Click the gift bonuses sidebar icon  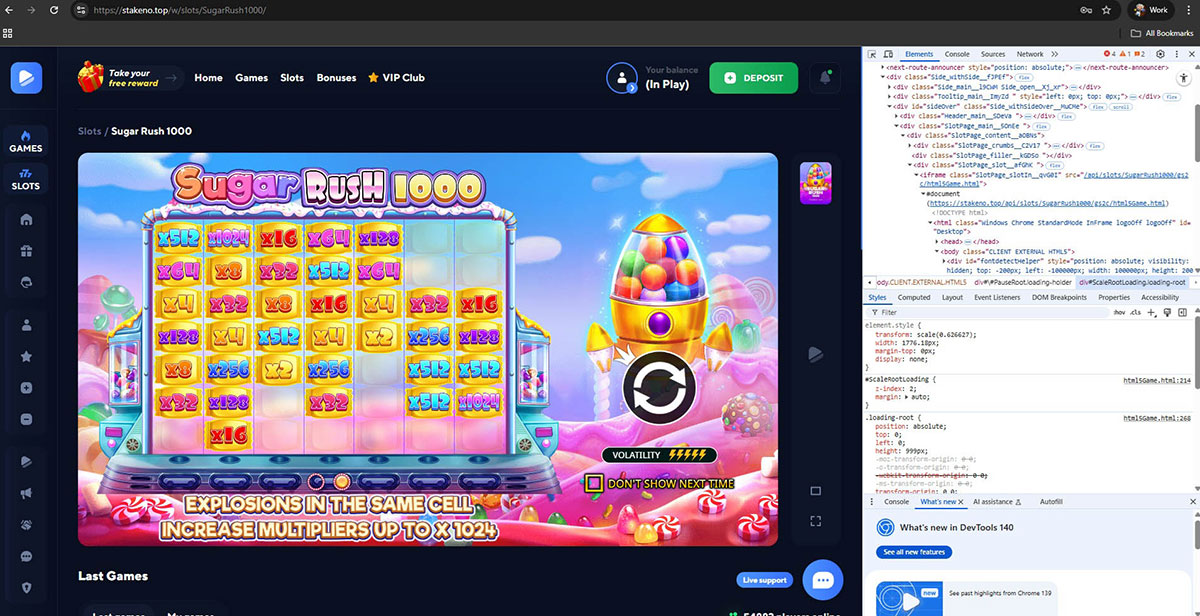click(x=26, y=250)
